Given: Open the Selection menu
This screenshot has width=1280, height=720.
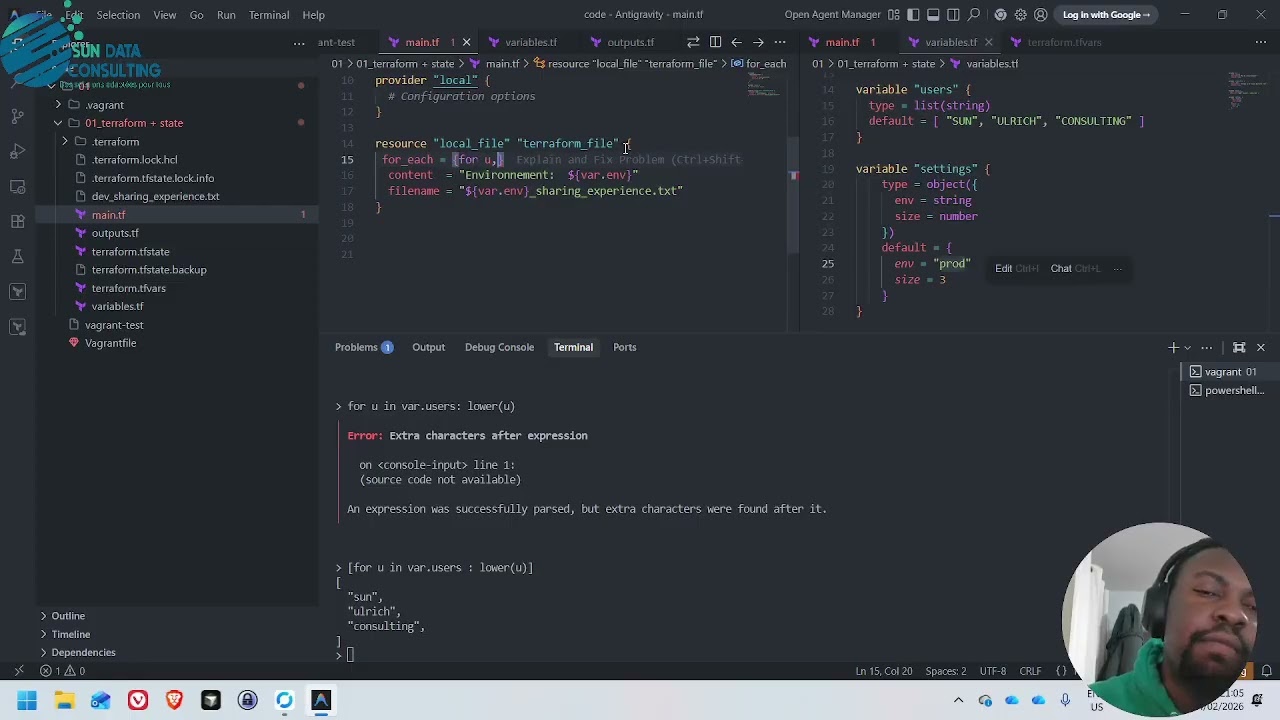Looking at the screenshot, I should 118,15.
